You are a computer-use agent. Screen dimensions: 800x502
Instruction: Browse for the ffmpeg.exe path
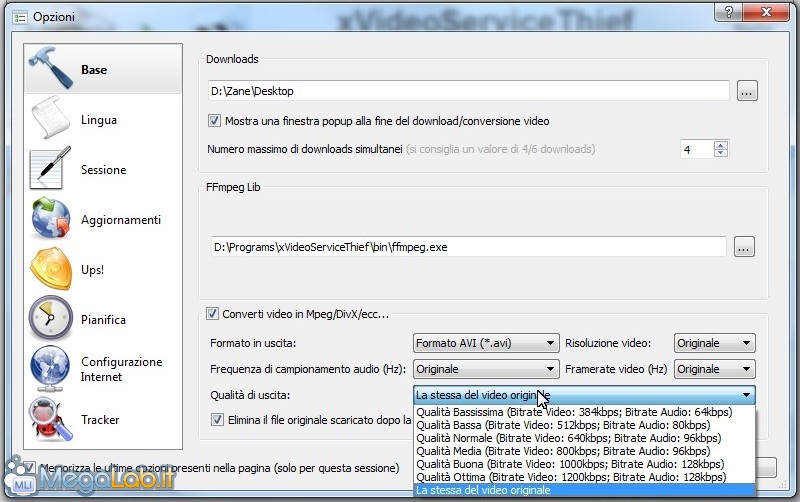coord(744,247)
